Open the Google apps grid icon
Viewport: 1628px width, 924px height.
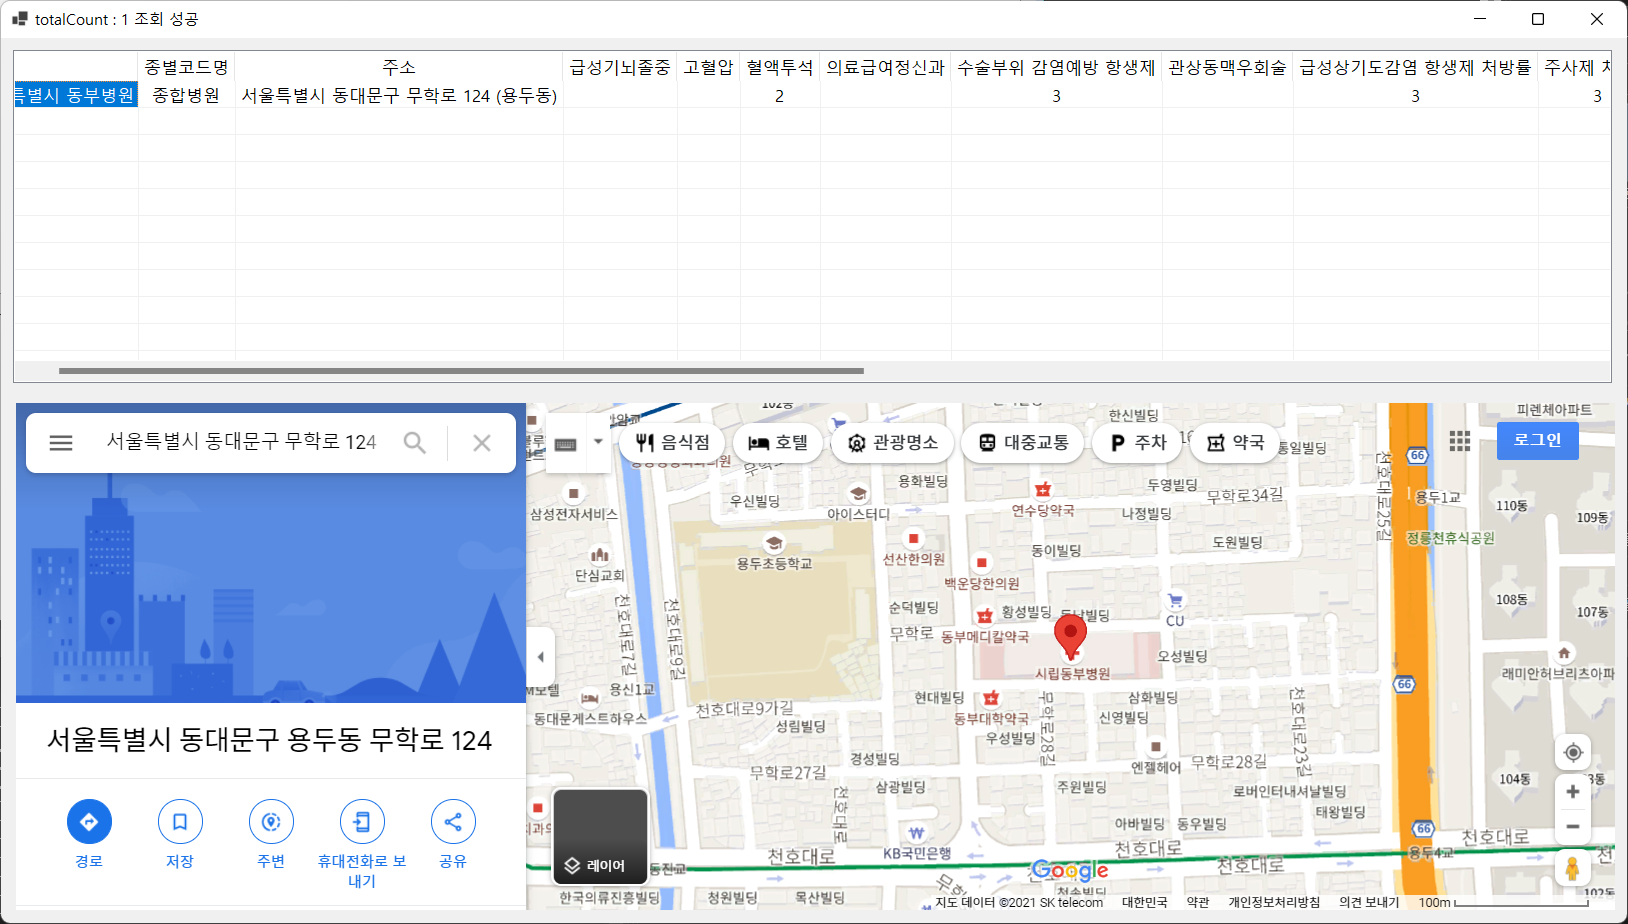[1460, 441]
